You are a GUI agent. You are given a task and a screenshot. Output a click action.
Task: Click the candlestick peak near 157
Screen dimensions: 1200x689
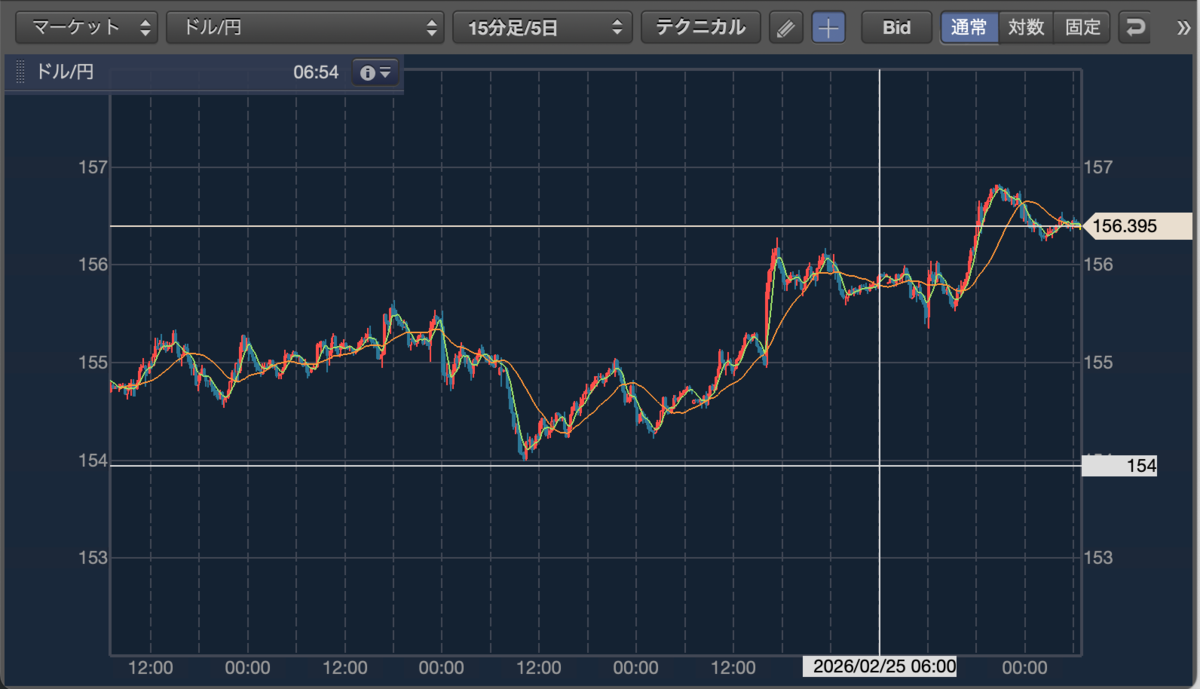[996, 188]
